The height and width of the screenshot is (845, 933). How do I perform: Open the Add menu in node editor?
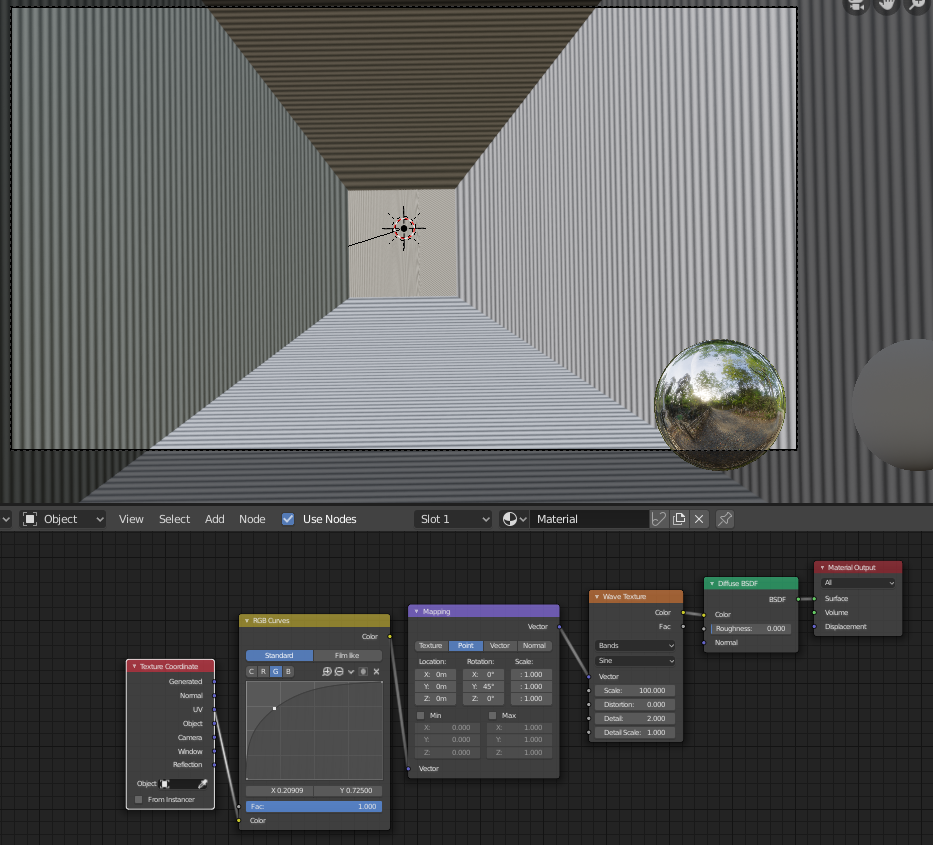[214, 519]
